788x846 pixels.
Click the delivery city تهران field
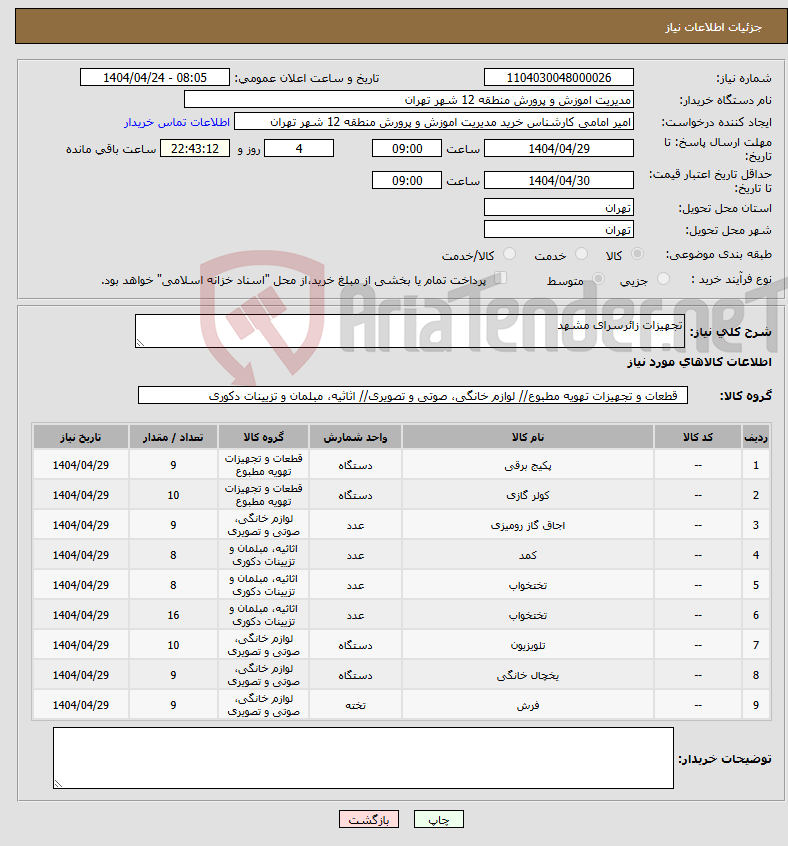click(559, 229)
